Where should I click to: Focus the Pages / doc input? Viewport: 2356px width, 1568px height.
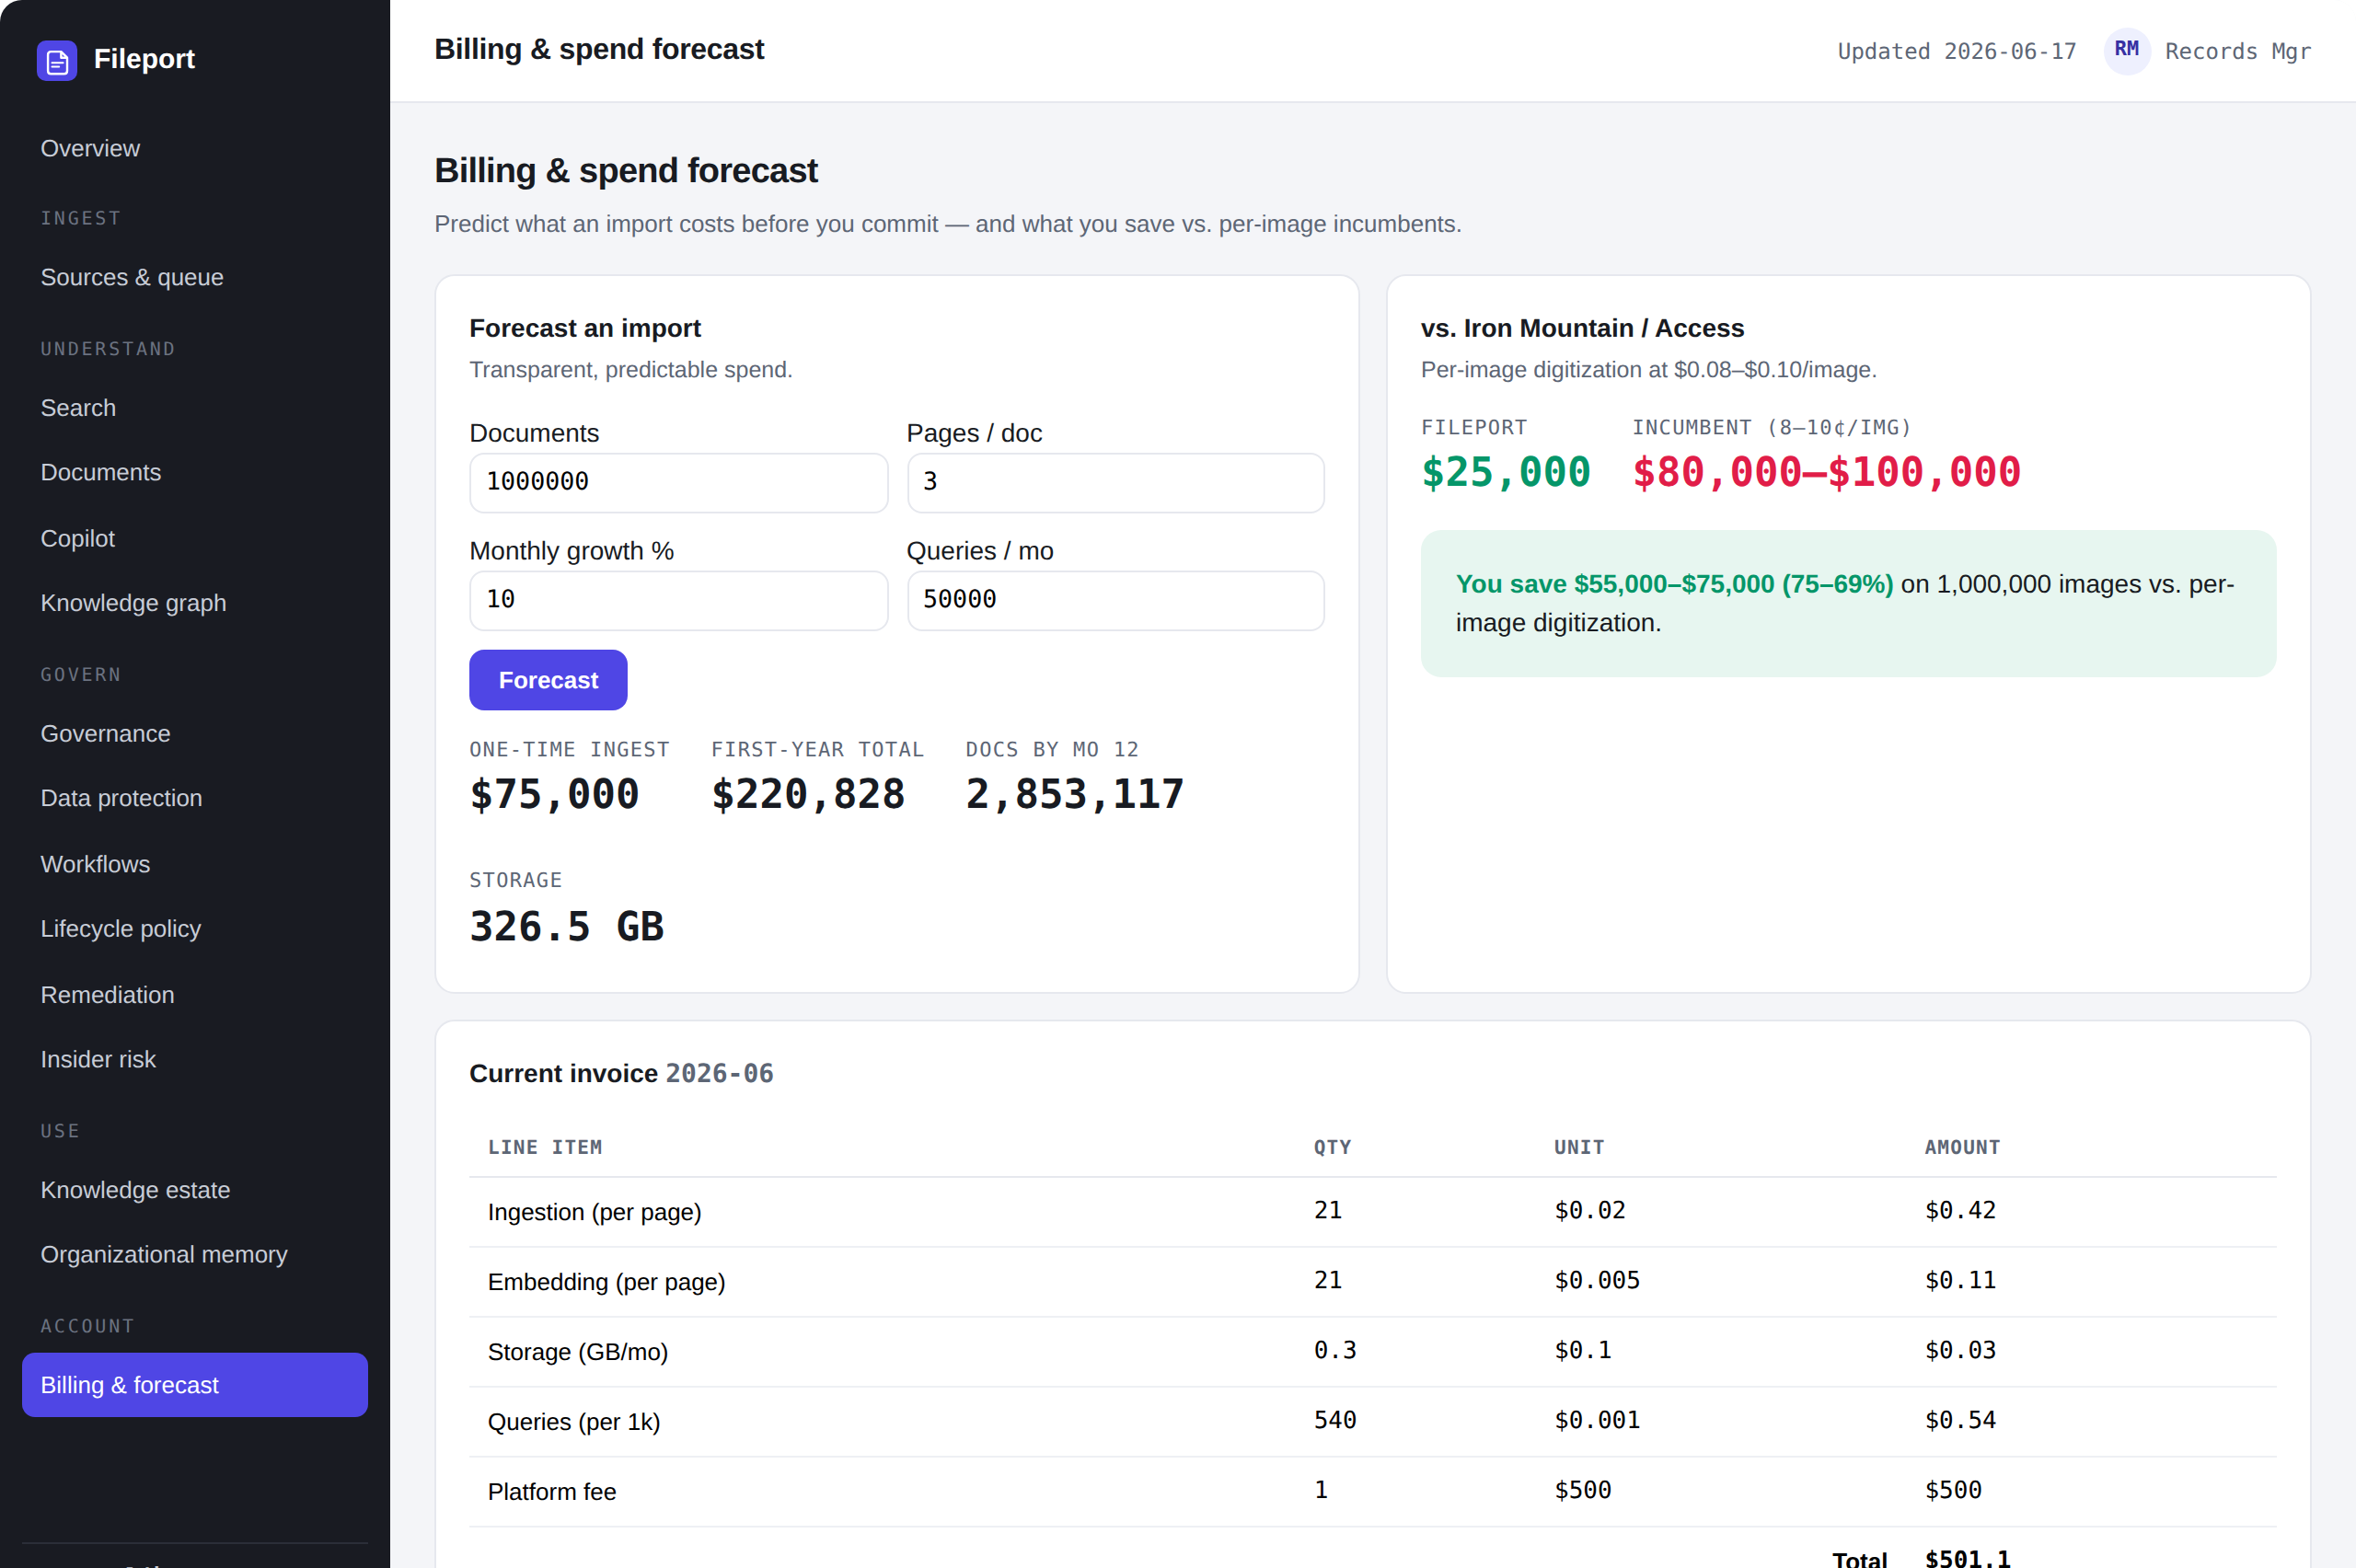[1115, 483]
